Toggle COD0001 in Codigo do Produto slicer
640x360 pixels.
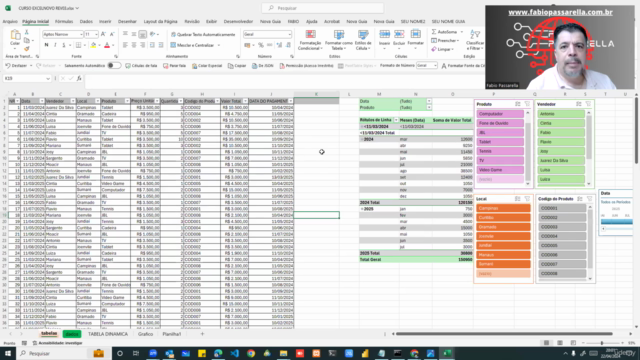point(562,208)
